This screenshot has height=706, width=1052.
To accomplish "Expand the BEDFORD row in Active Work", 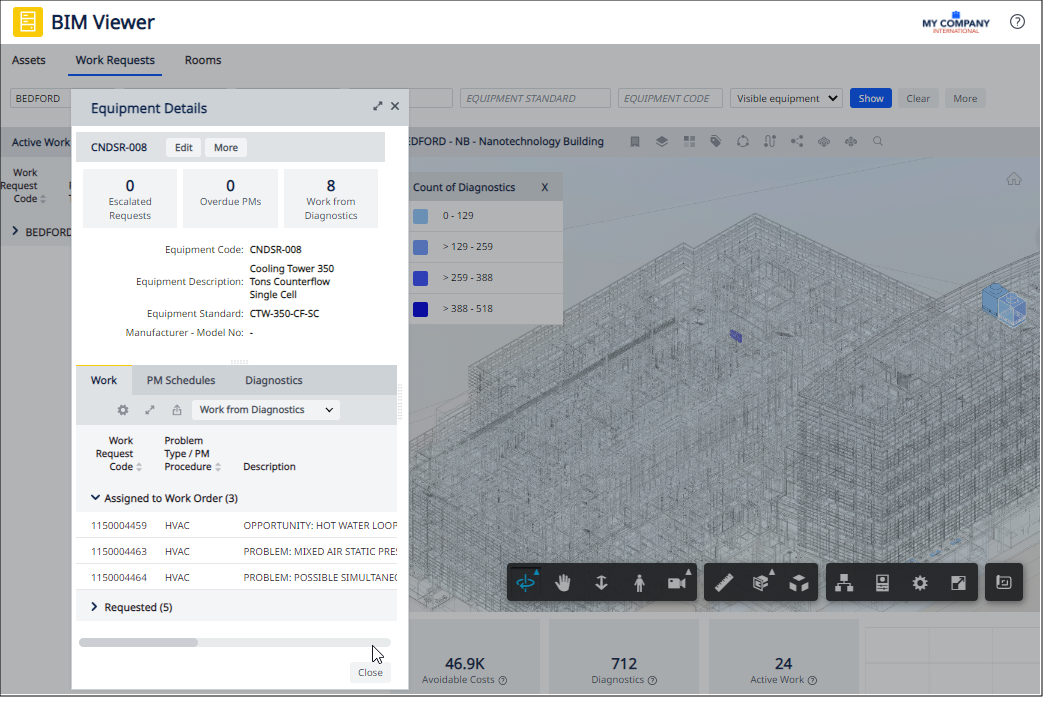I will (15, 232).
